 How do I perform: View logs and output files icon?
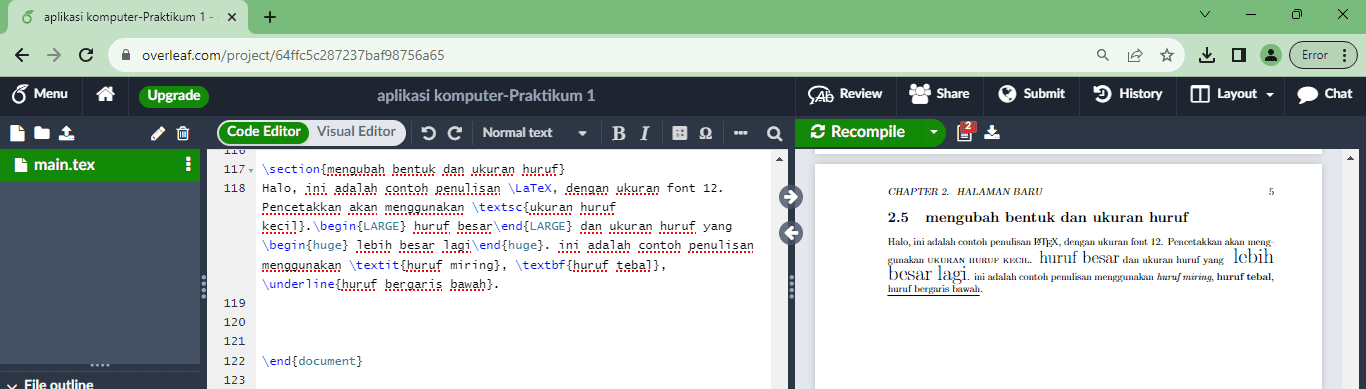tap(965, 132)
